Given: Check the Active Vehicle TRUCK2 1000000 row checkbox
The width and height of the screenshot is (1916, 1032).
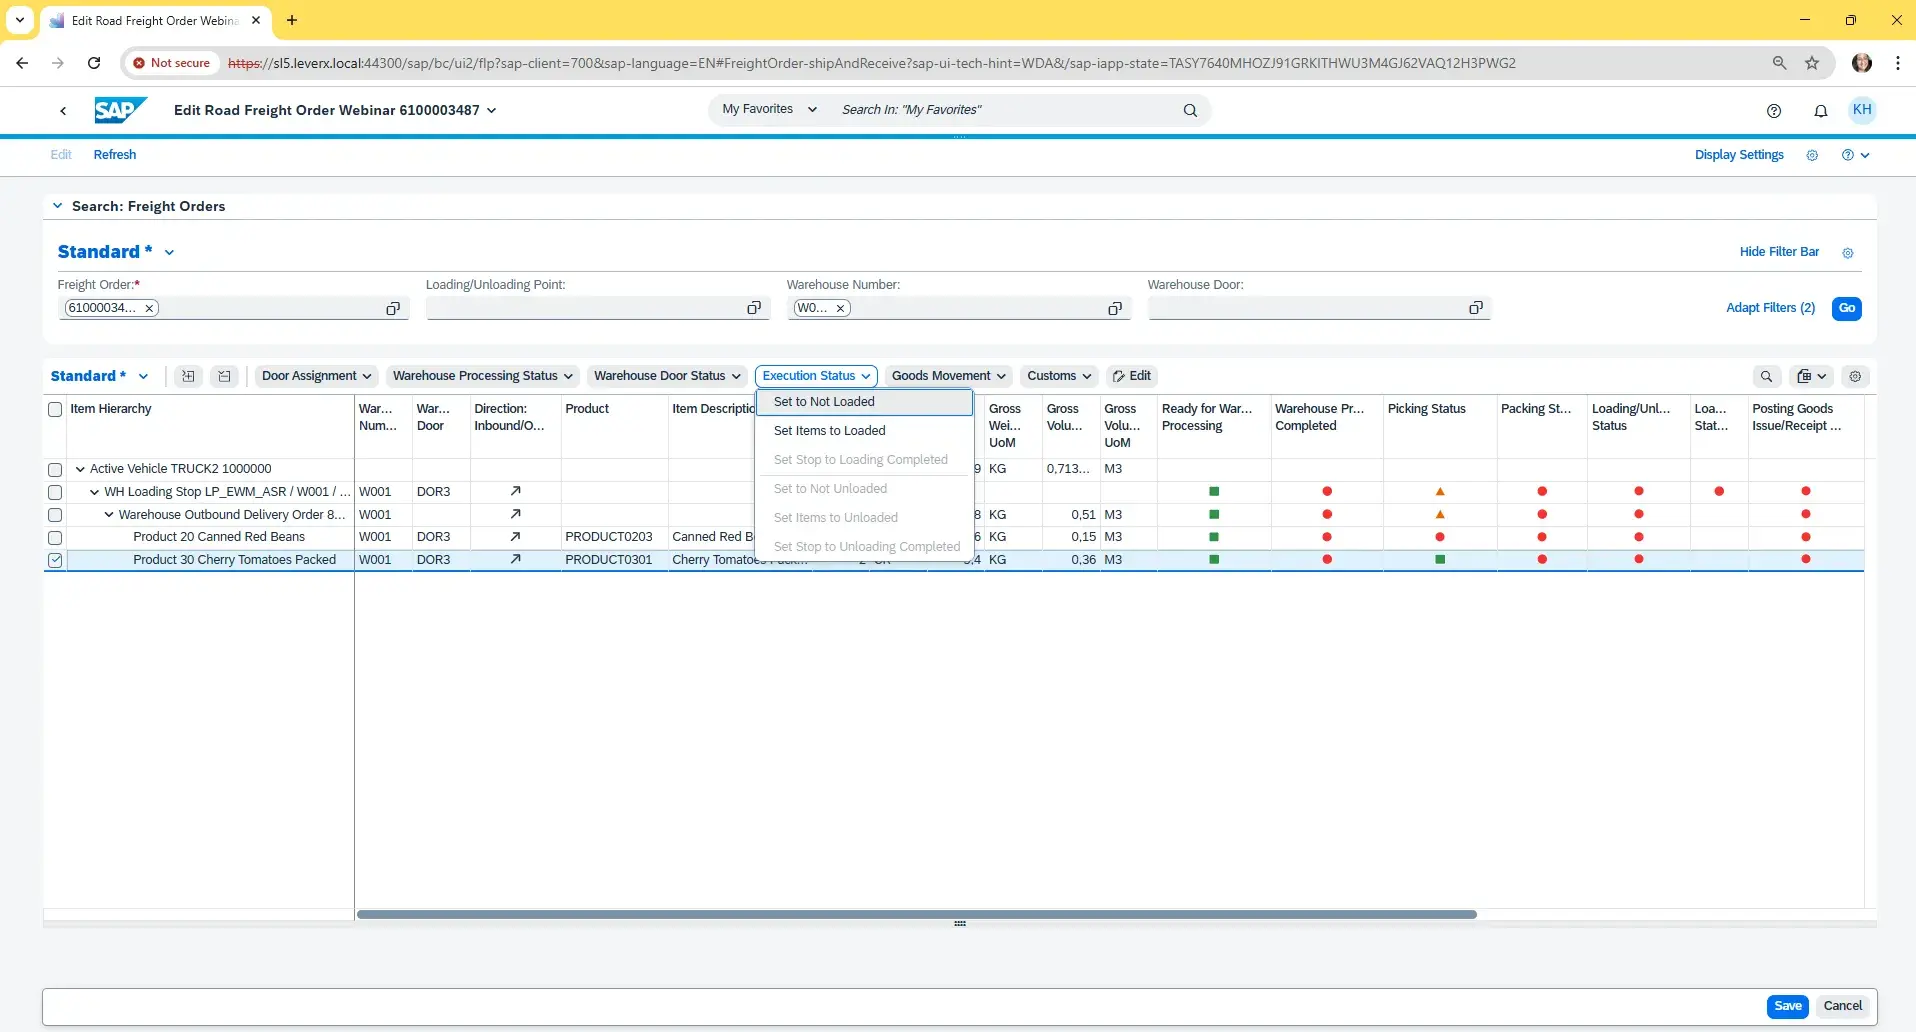Looking at the screenshot, I should [55, 469].
